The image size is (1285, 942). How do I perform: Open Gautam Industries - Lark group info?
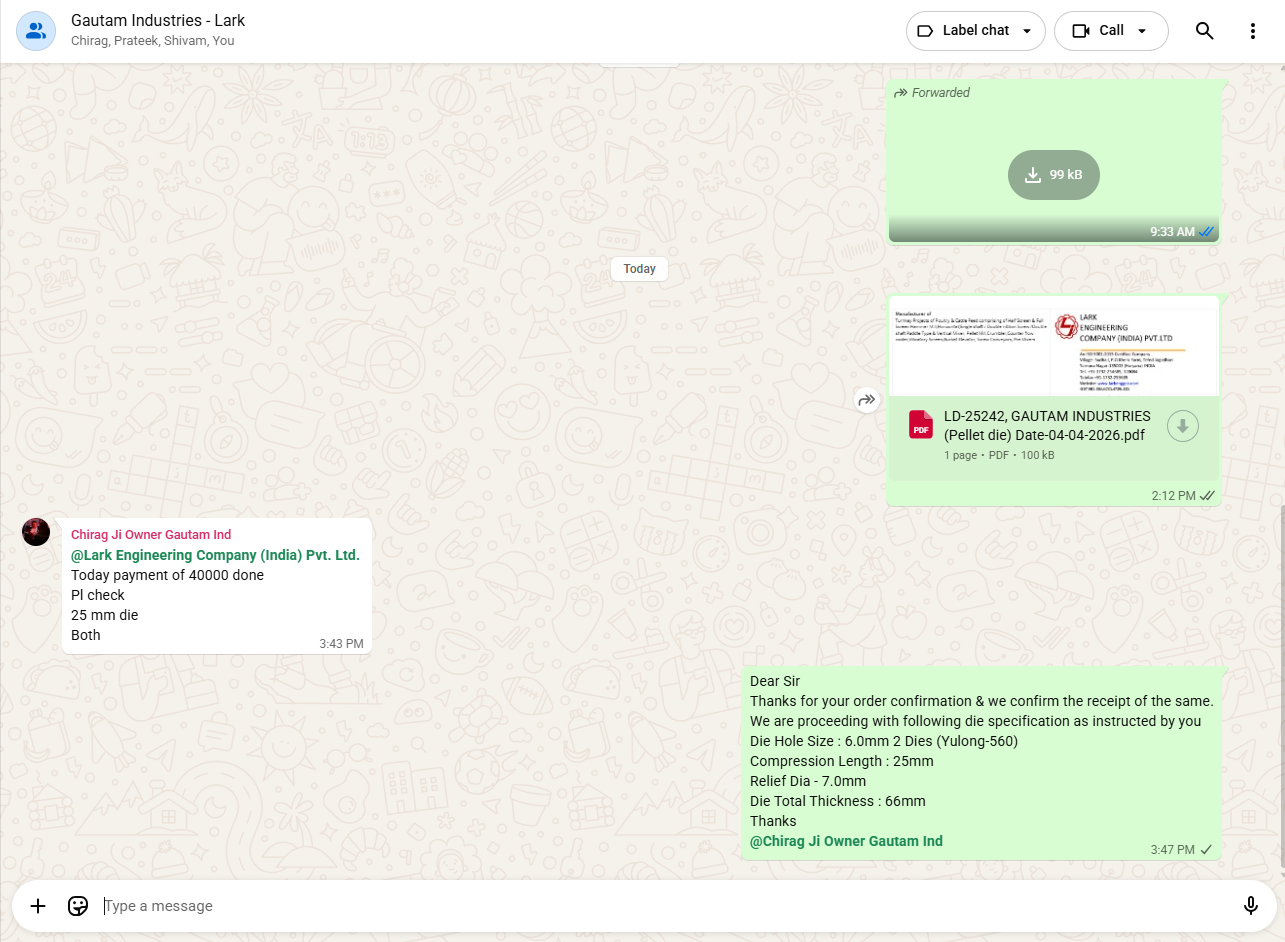click(158, 21)
